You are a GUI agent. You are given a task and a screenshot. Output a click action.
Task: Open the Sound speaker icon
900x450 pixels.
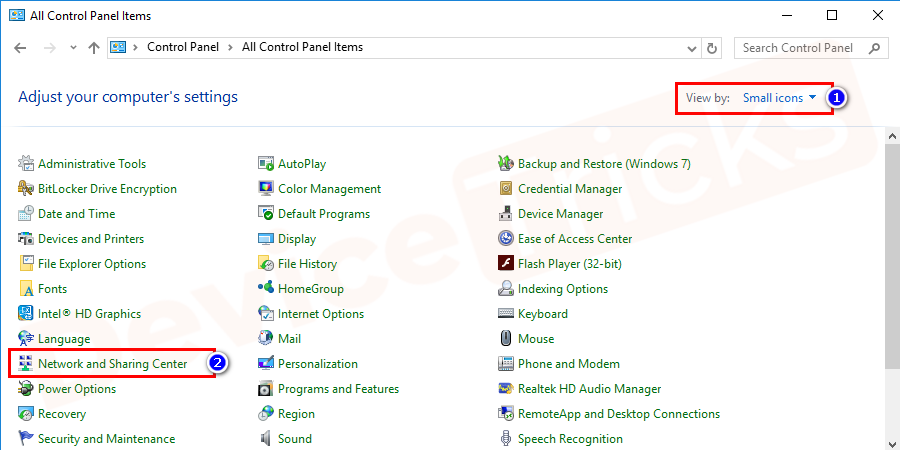pyautogui.click(x=266, y=439)
